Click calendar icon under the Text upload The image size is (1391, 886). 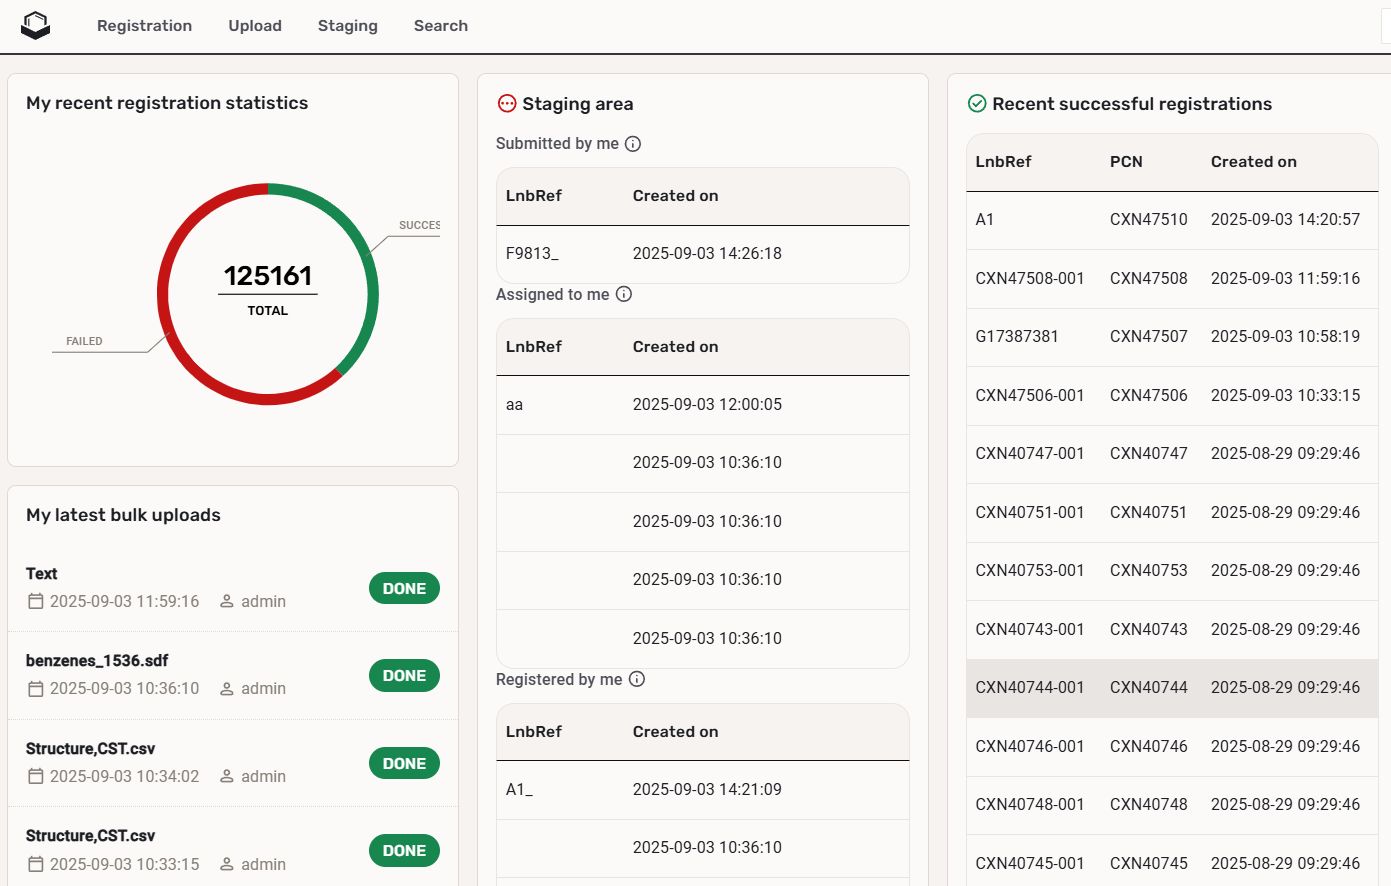click(x=36, y=601)
